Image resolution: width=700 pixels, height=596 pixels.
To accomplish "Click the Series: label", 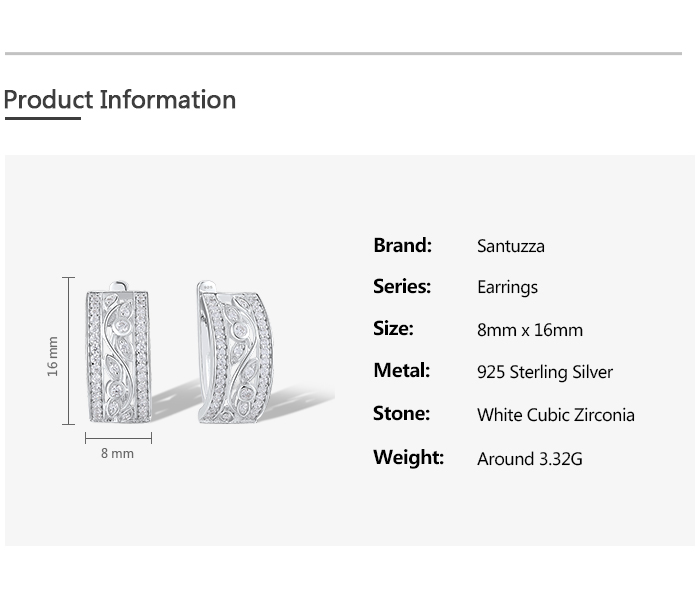I will point(402,287).
